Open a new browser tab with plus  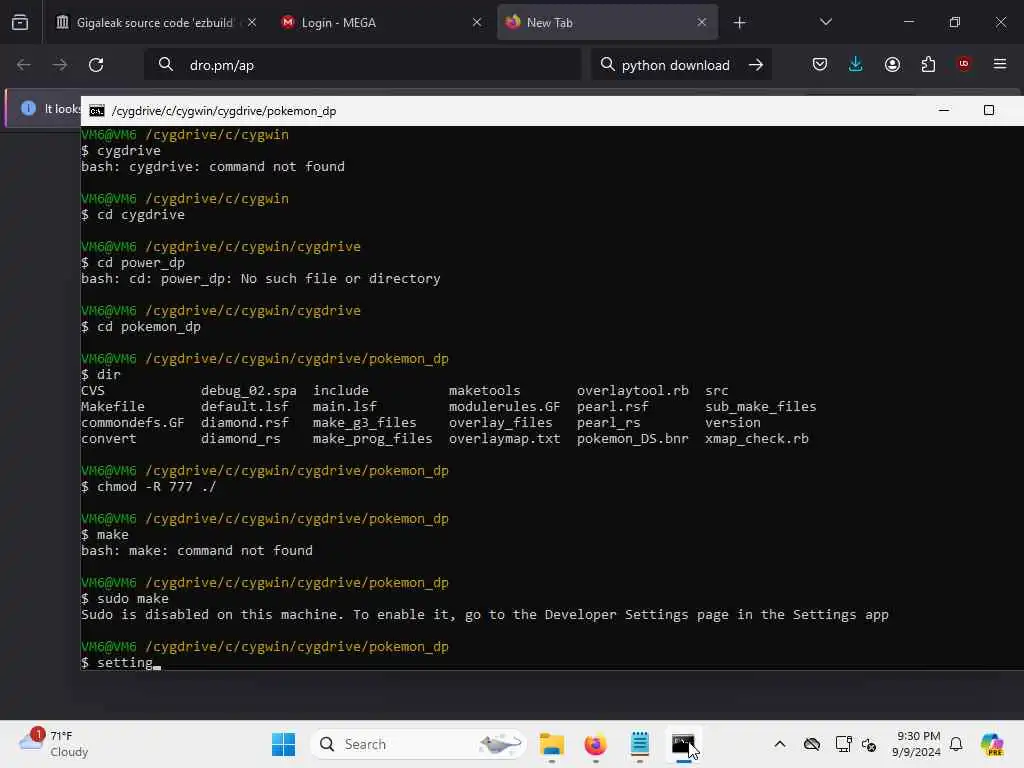tap(740, 23)
